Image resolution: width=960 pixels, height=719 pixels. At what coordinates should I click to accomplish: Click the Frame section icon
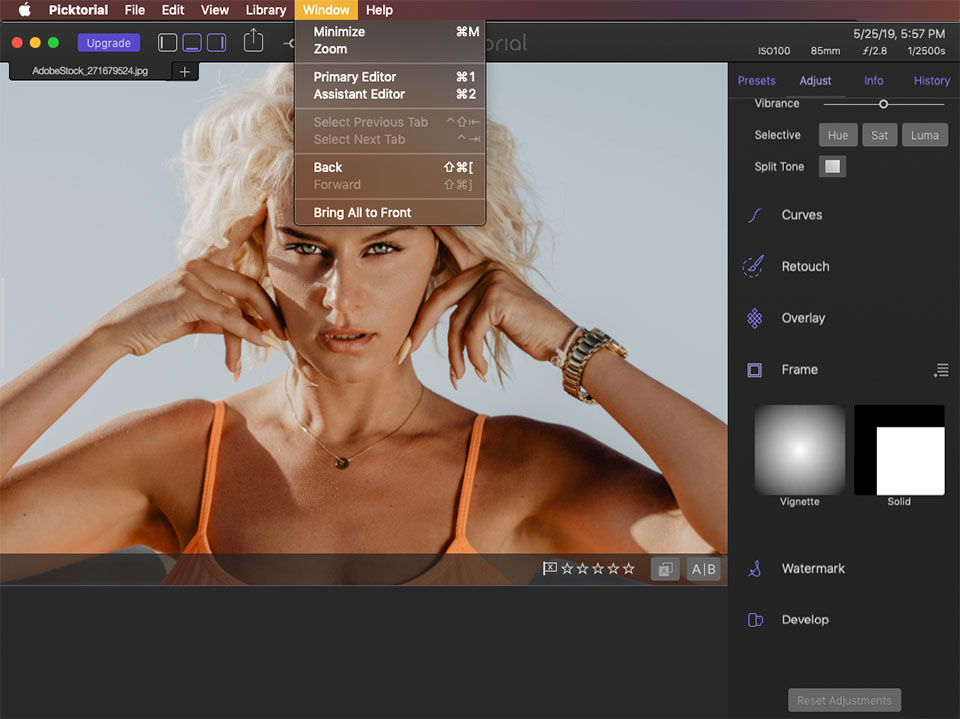coord(754,370)
